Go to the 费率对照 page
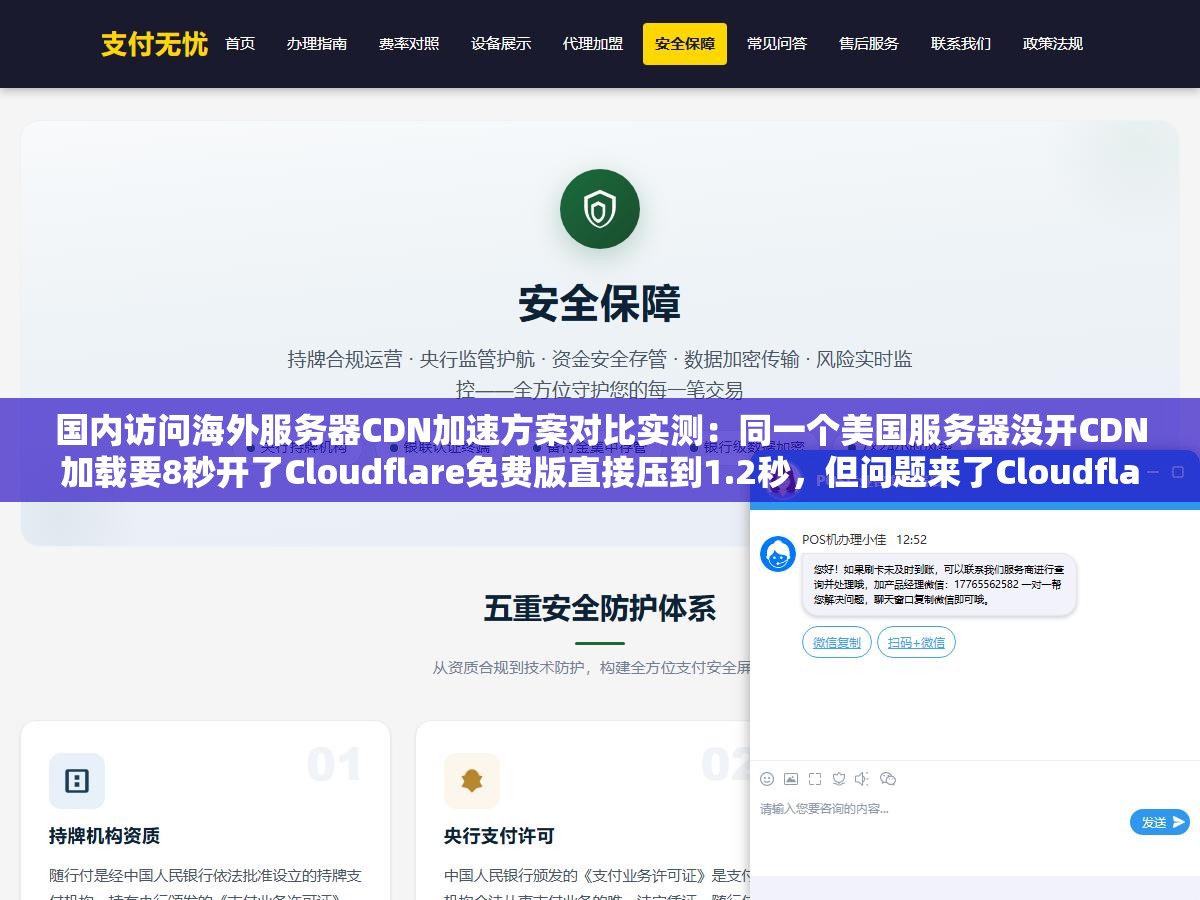This screenshot has height=900, width=1200. [x=409, y=44]
